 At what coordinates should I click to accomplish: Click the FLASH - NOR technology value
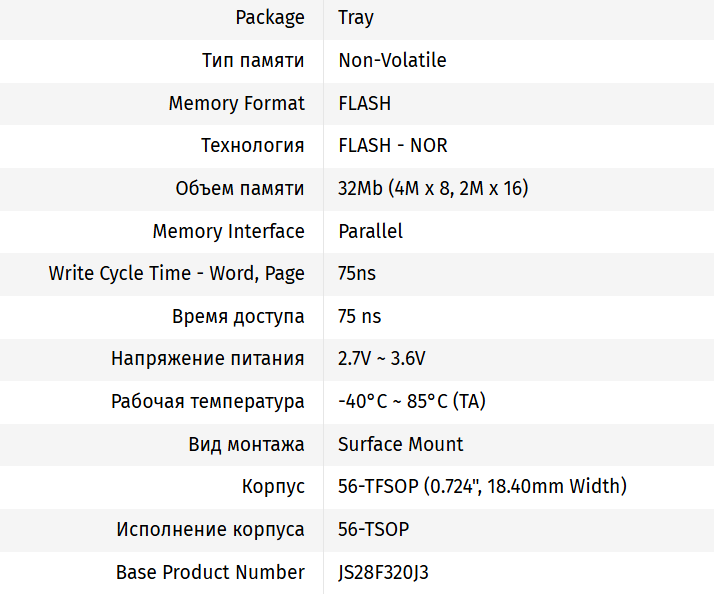click(392, 146)
